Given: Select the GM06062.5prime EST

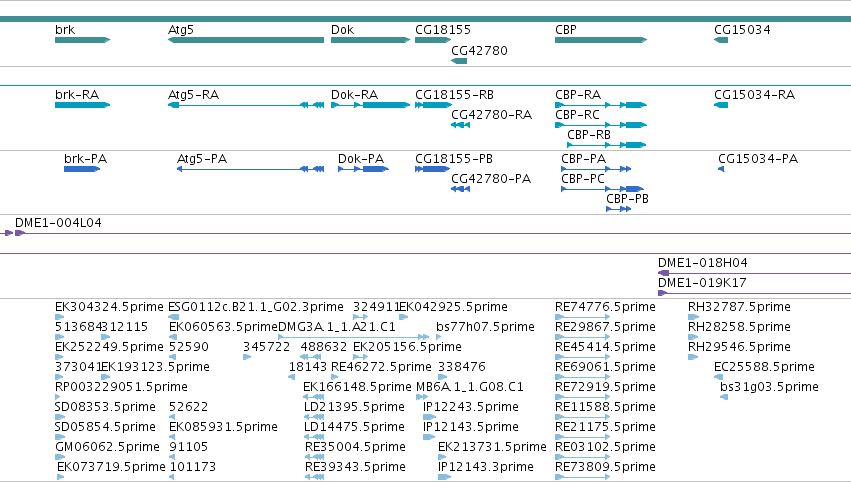Looking at the screenshot, I should (59, 458).
